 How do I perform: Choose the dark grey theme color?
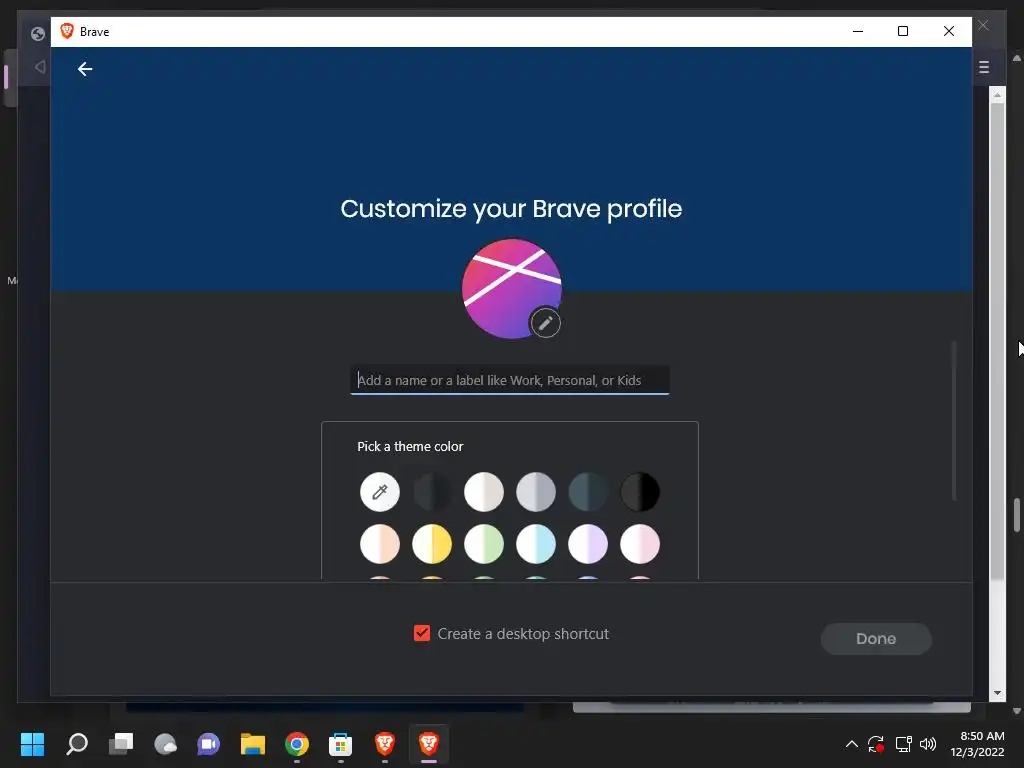[x=432, y=492]
